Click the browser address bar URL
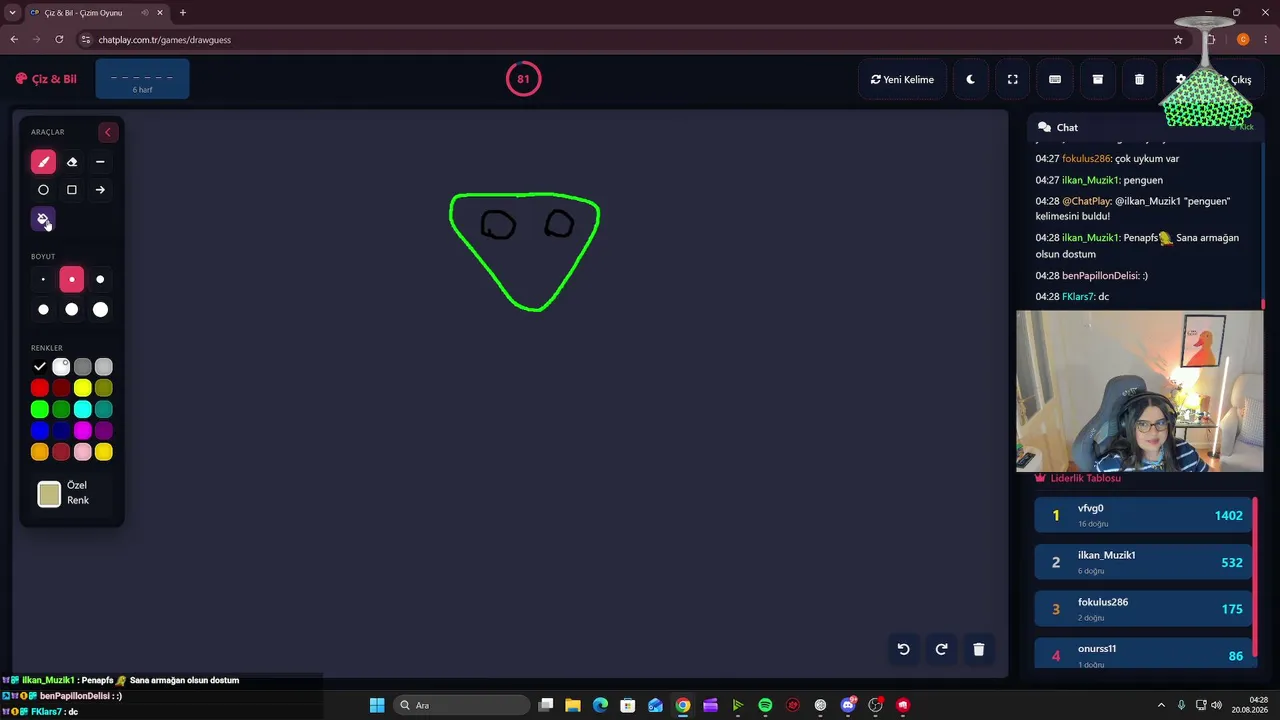 pos(165,40)
